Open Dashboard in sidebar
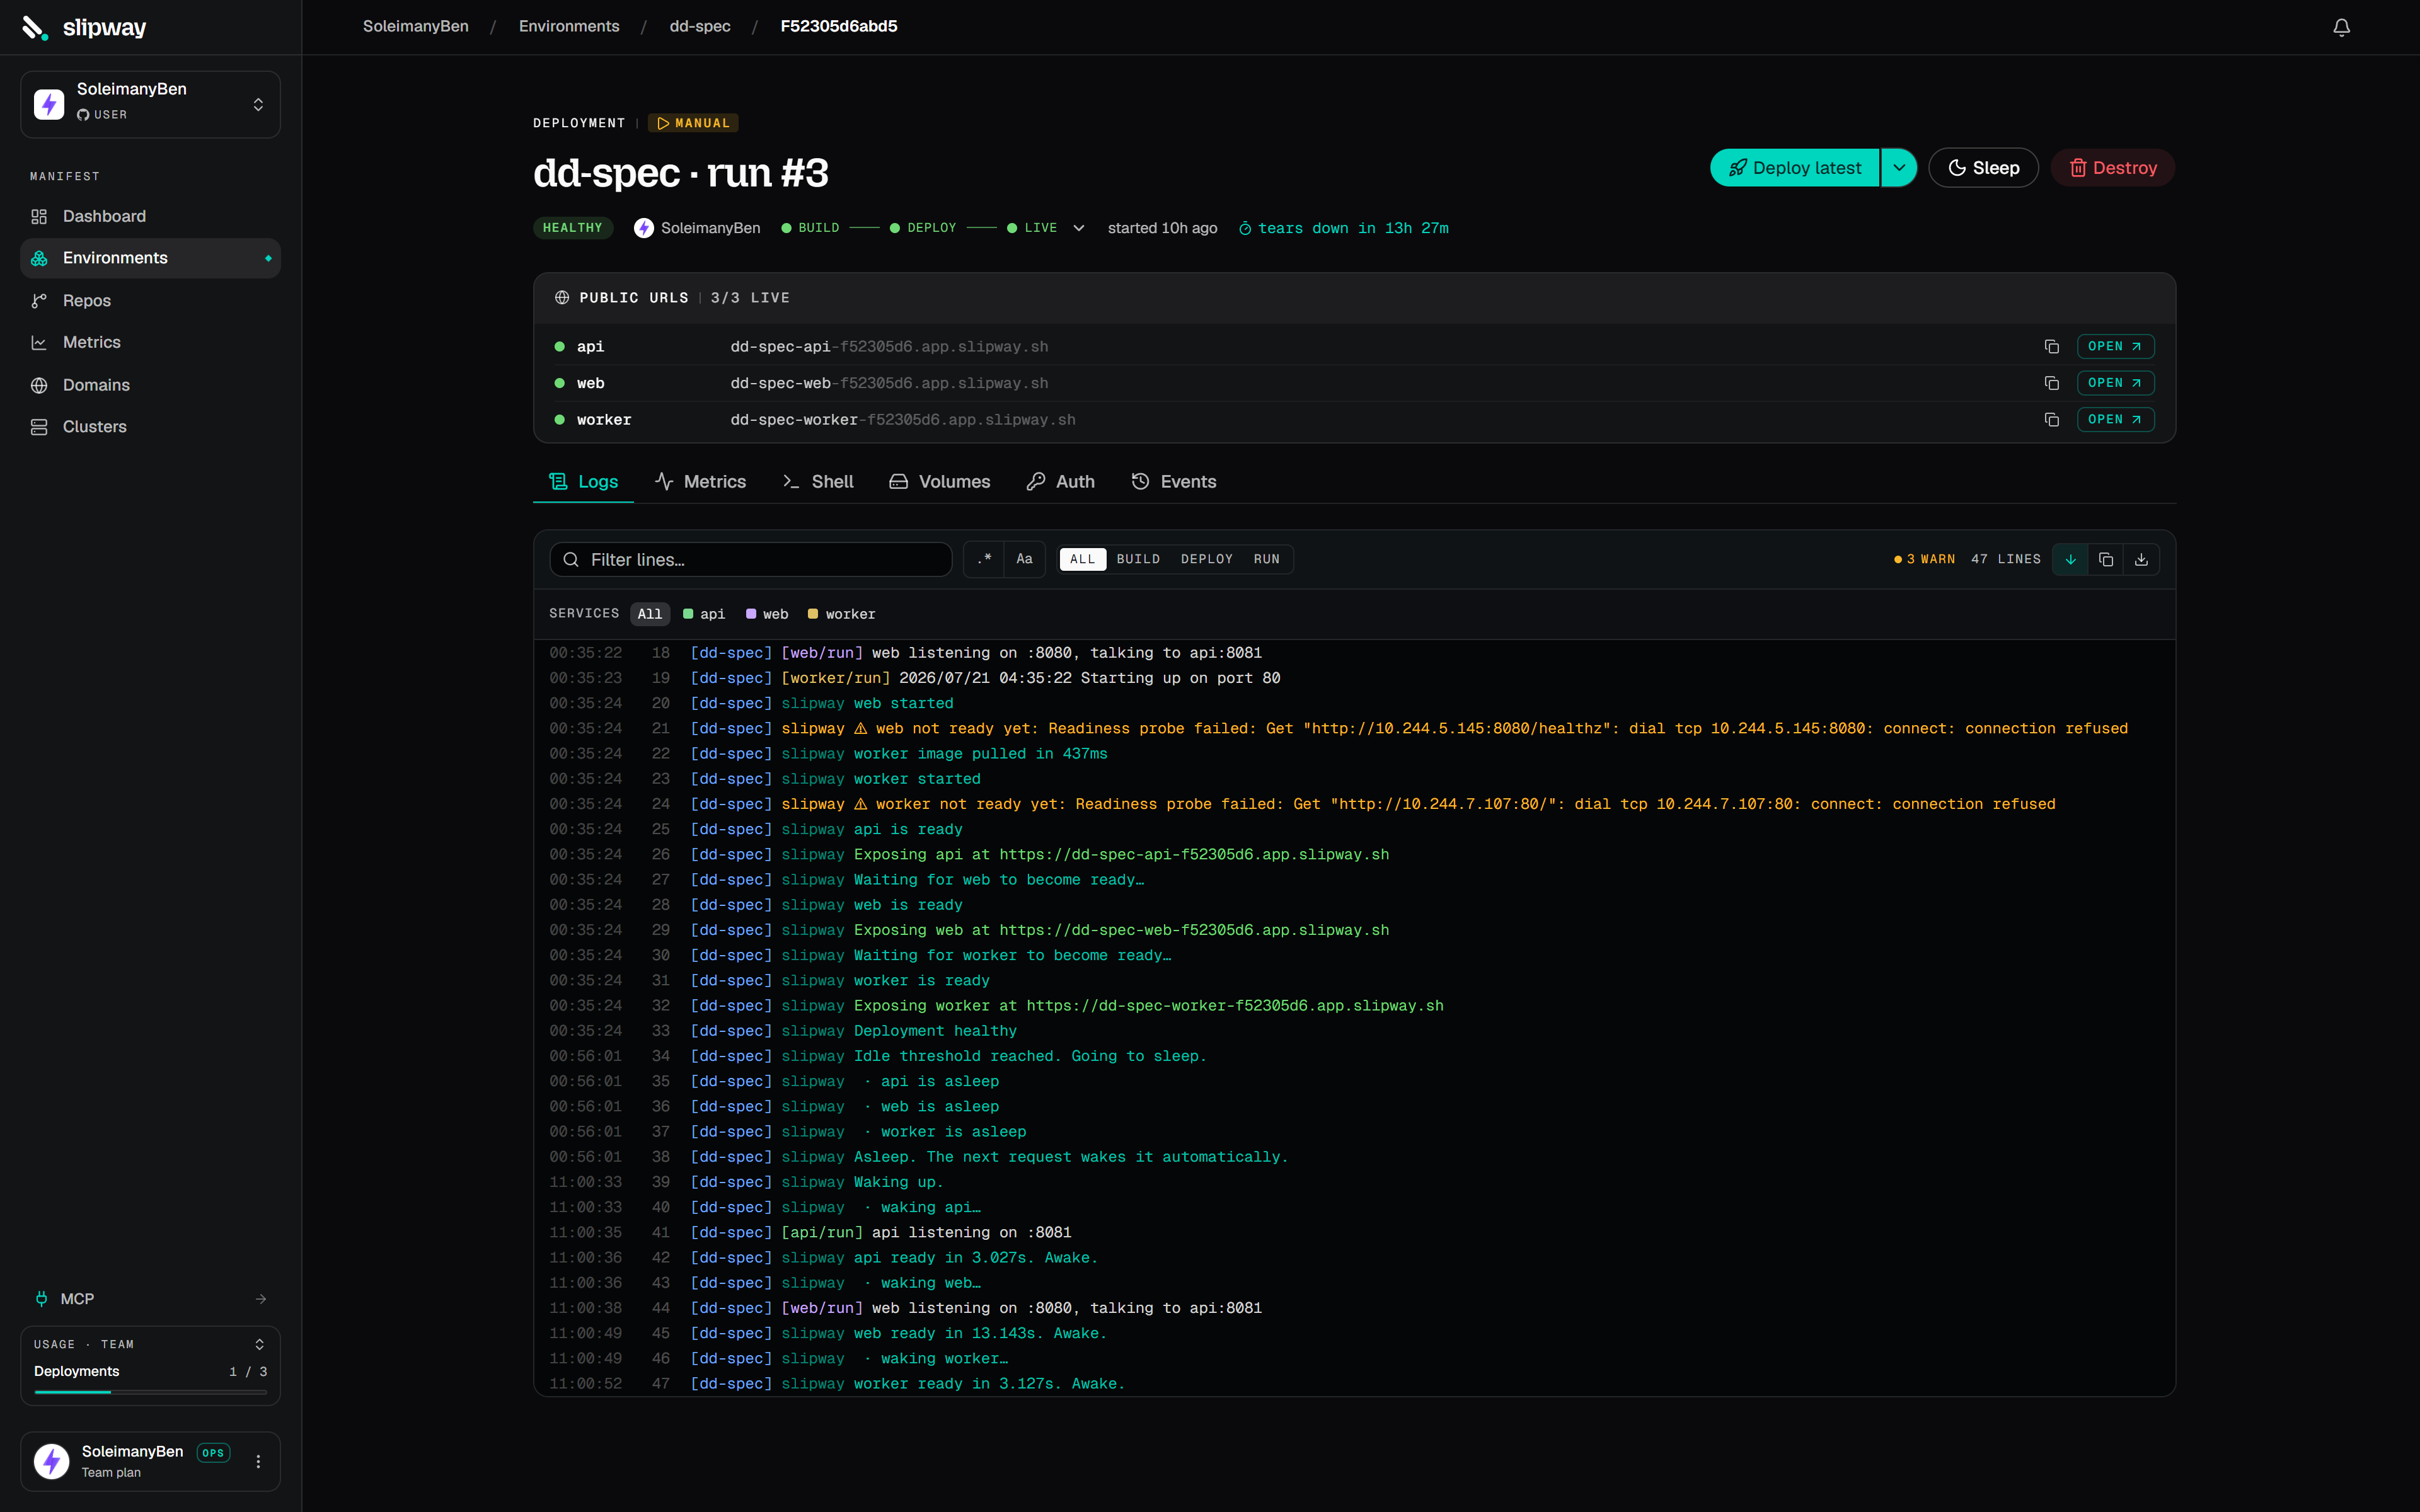 (150, 216)
